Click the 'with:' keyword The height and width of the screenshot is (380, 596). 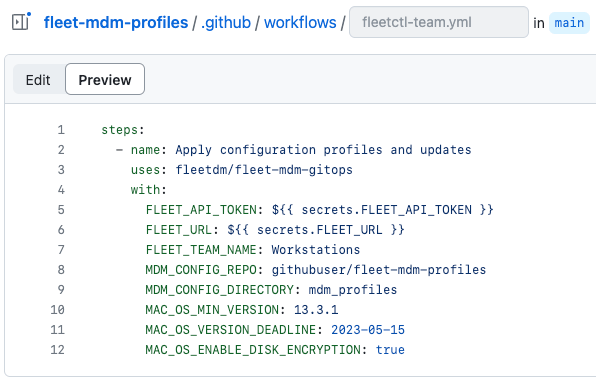coord(149,190)
